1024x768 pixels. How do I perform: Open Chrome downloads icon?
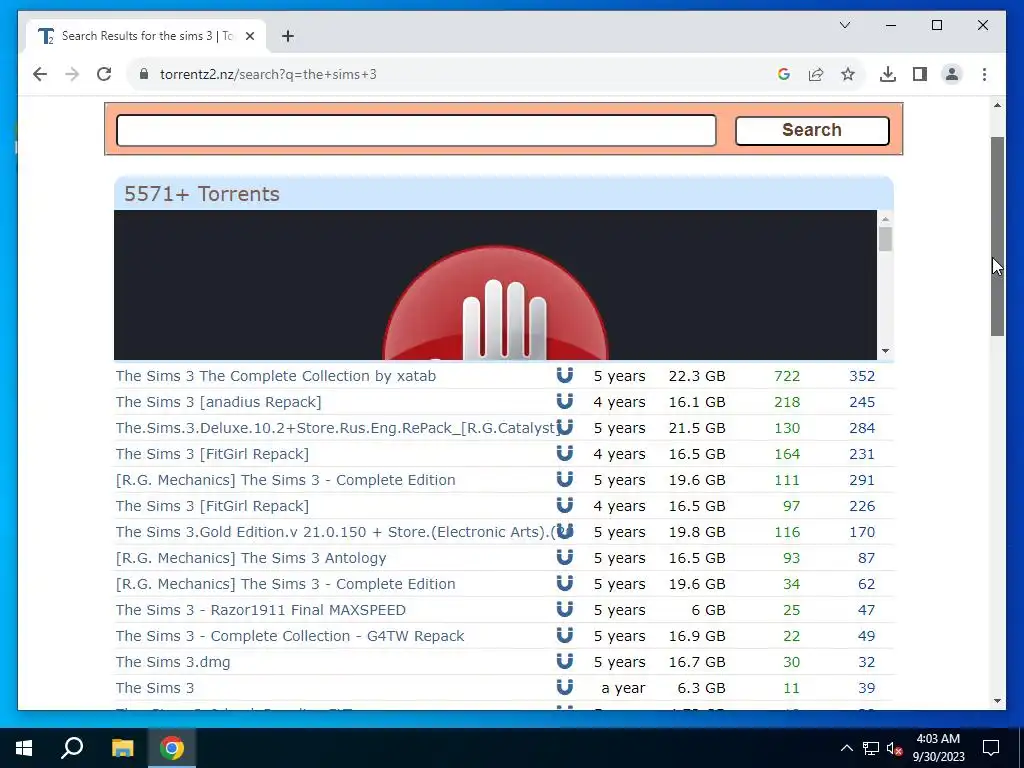pyautogui.click(x=888, y=74)
